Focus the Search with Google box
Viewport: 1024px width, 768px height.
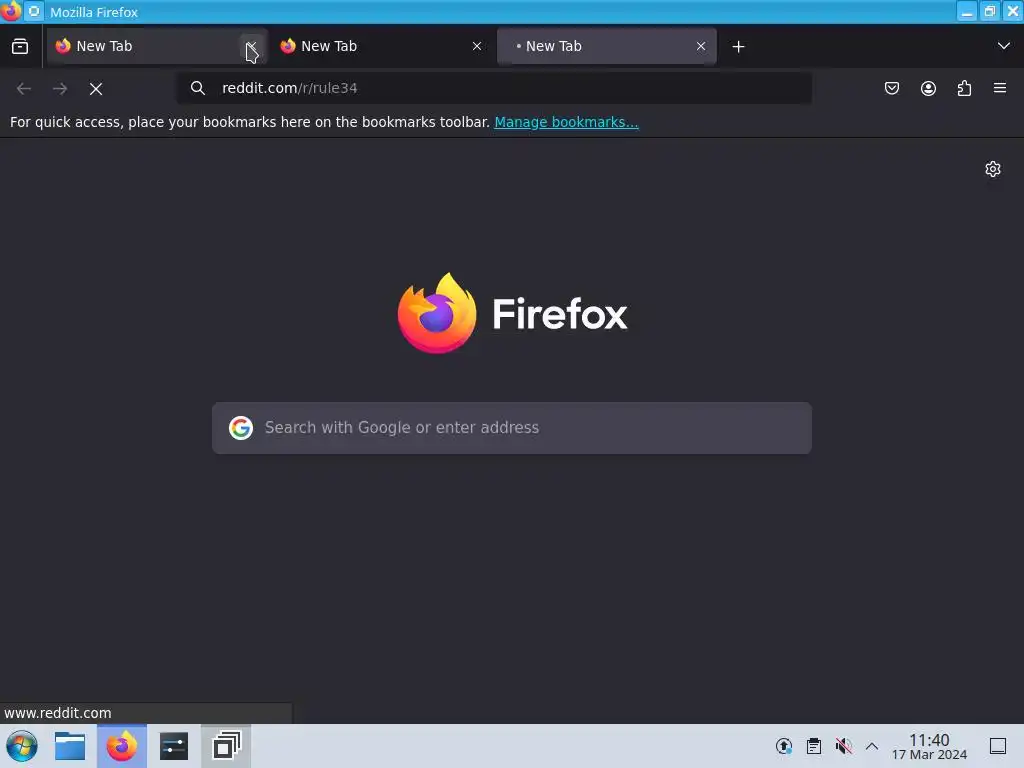click(x=512, y=428)
